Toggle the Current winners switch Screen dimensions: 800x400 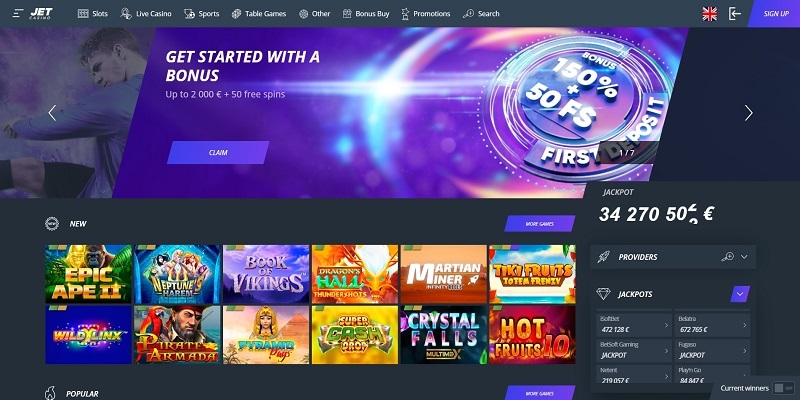[784, 388]
